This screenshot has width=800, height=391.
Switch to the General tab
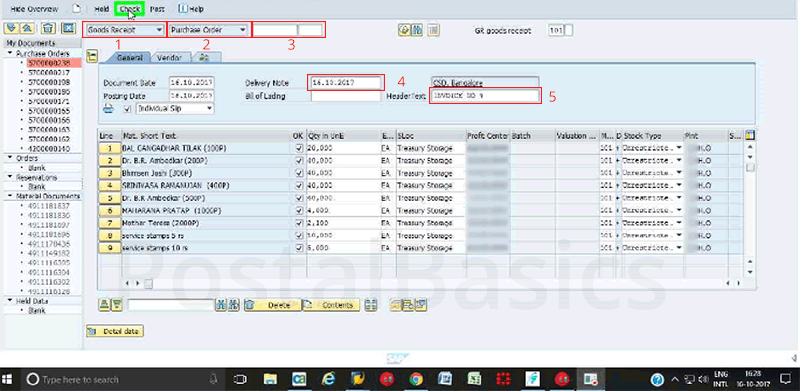(x=129, y=58)
